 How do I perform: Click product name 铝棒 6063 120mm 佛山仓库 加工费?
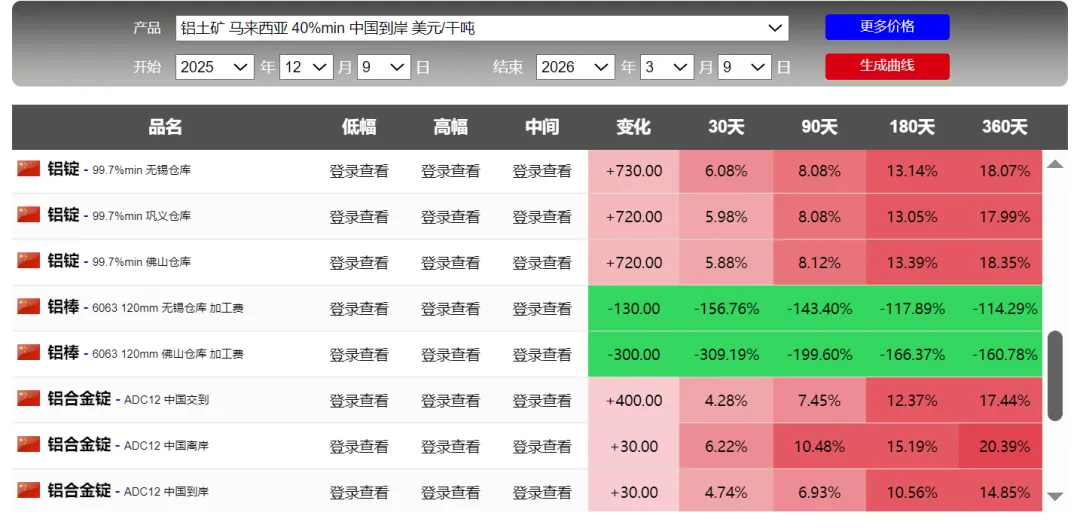point(145,353)
